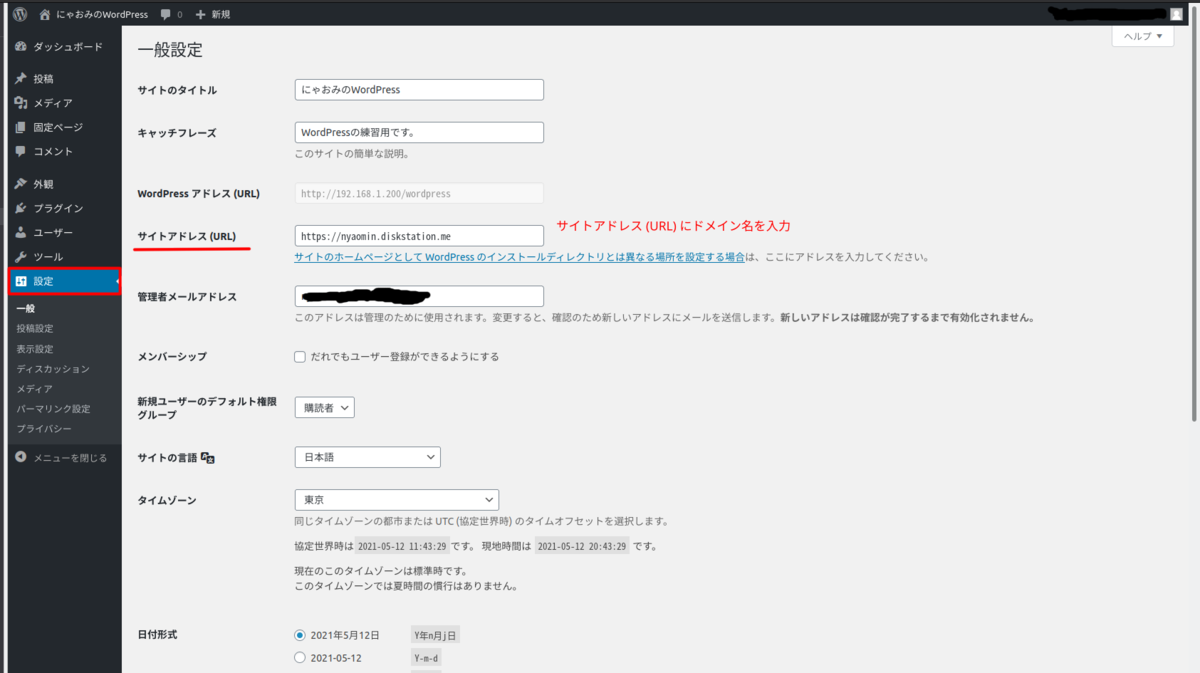Click the 一般設定 page heading
Image resolution: width=1200 pixels, height=673 pixels.
click(x=170, y=49)
